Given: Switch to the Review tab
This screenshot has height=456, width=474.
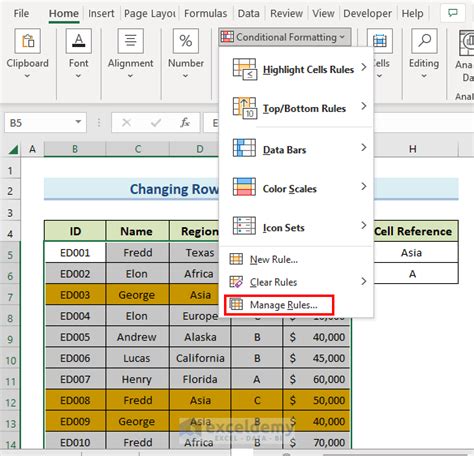Looking at the screenshot, I should tap(286, 14).
